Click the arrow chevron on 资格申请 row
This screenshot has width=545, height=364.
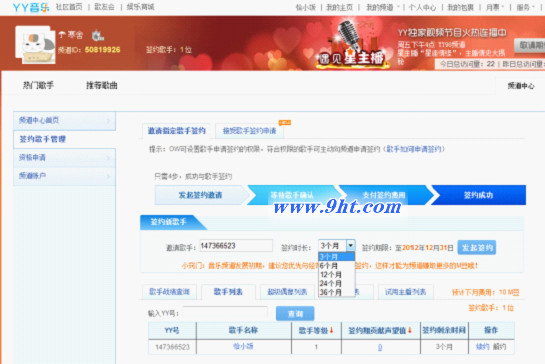point(108,158)
